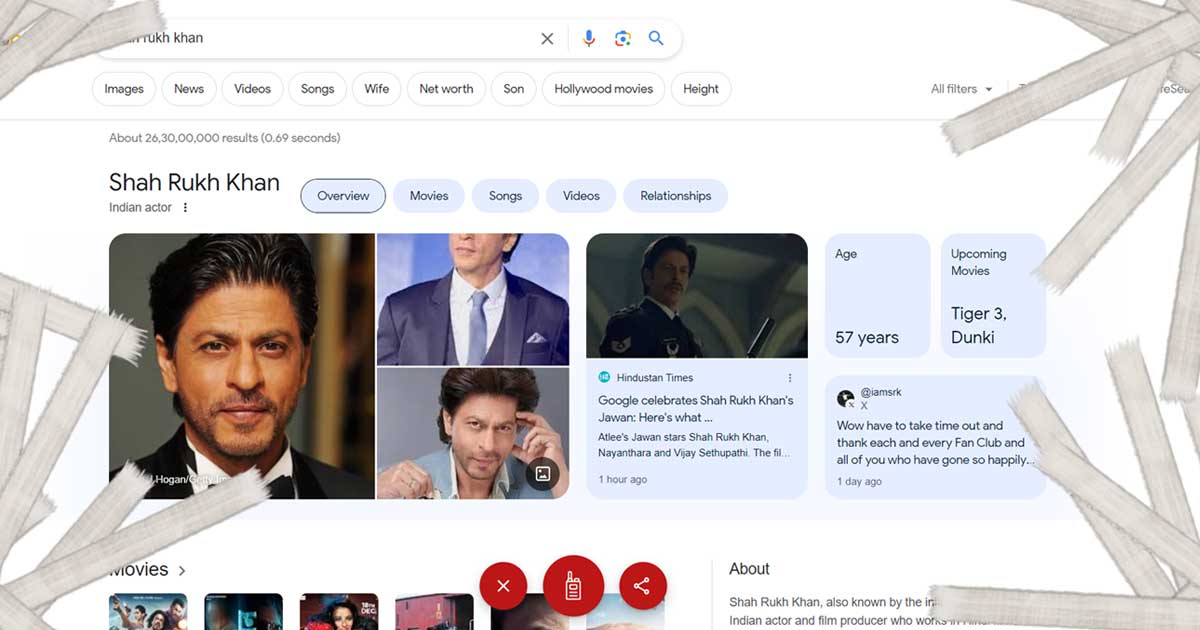This screenshot has height=630, width=1200.
Task: Select the Images filter chip
Action: (124, 89)
